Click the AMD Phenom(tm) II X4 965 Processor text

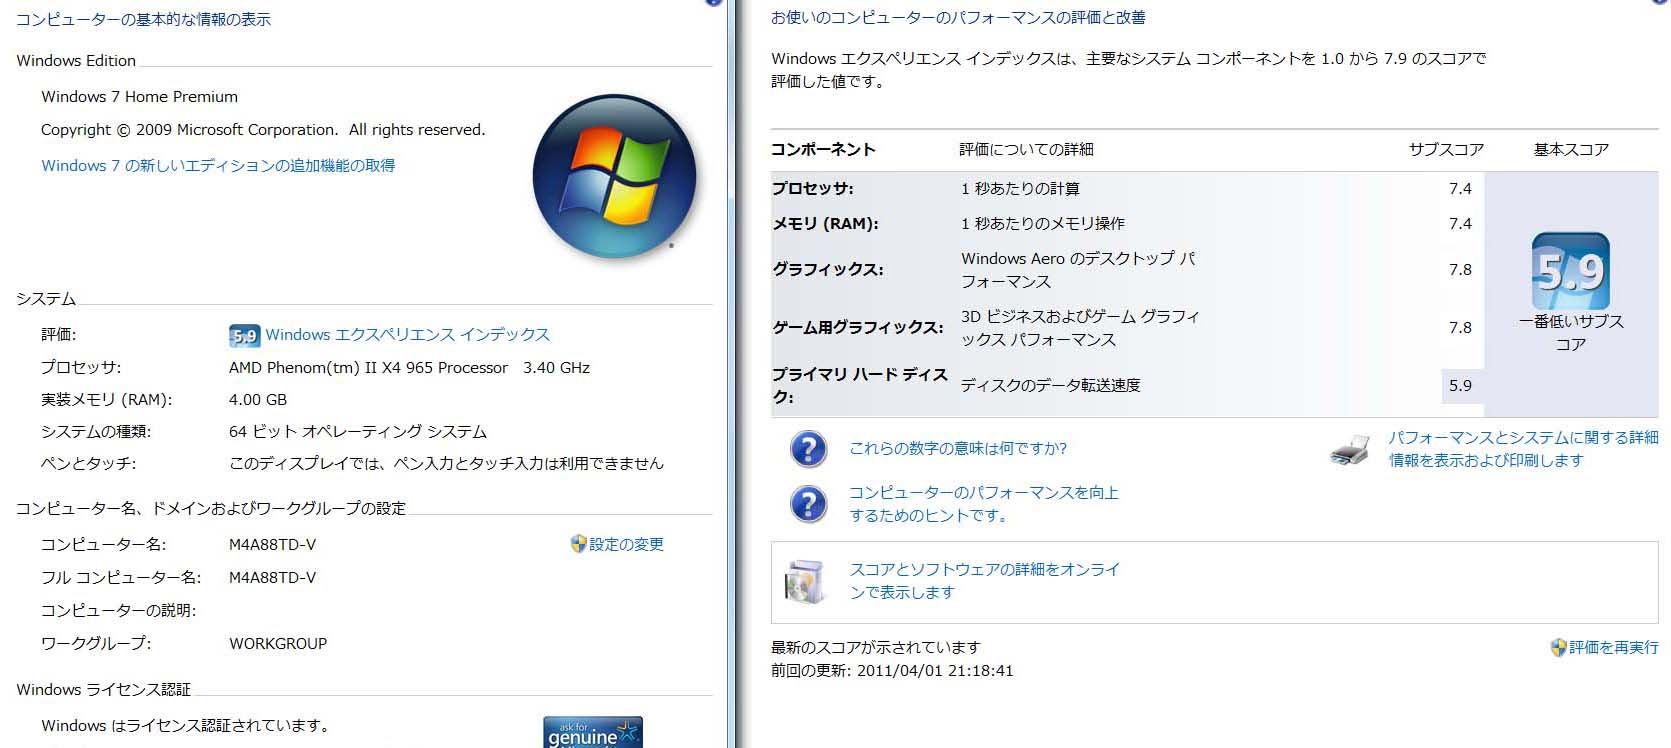[368, 368]
